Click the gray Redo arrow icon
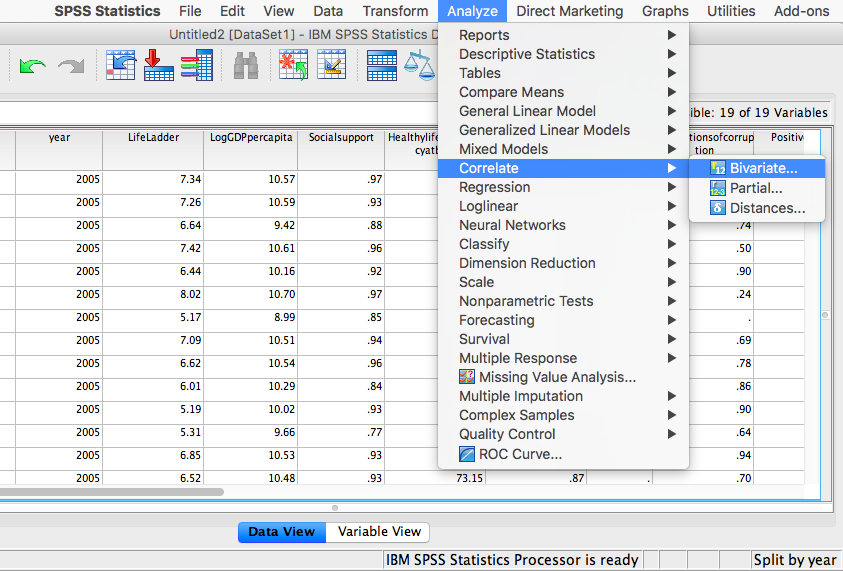This screenshot has width=843, height=571. [72, 66]
